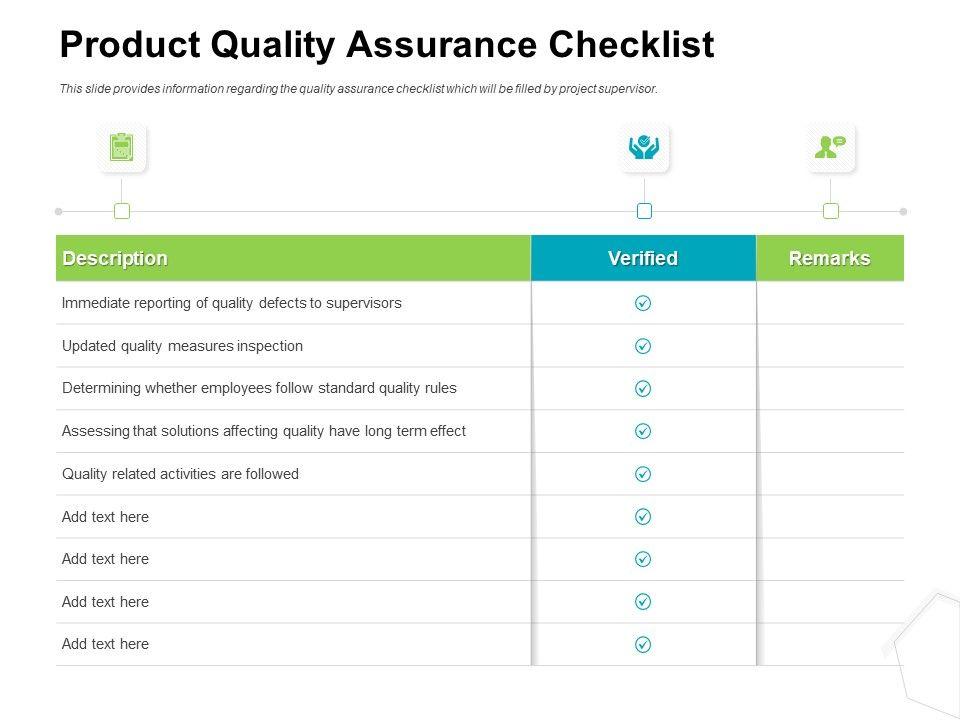Viewport: 960px width, 720px height.
Task: Click the green clipboard checklist icon
Action: [x=122, y=148]
